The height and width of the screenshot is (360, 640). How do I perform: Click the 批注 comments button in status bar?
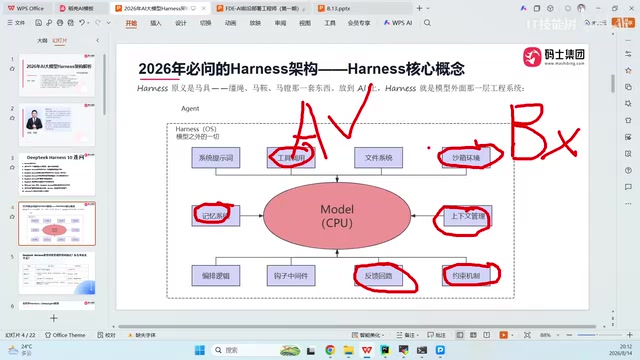436,335
